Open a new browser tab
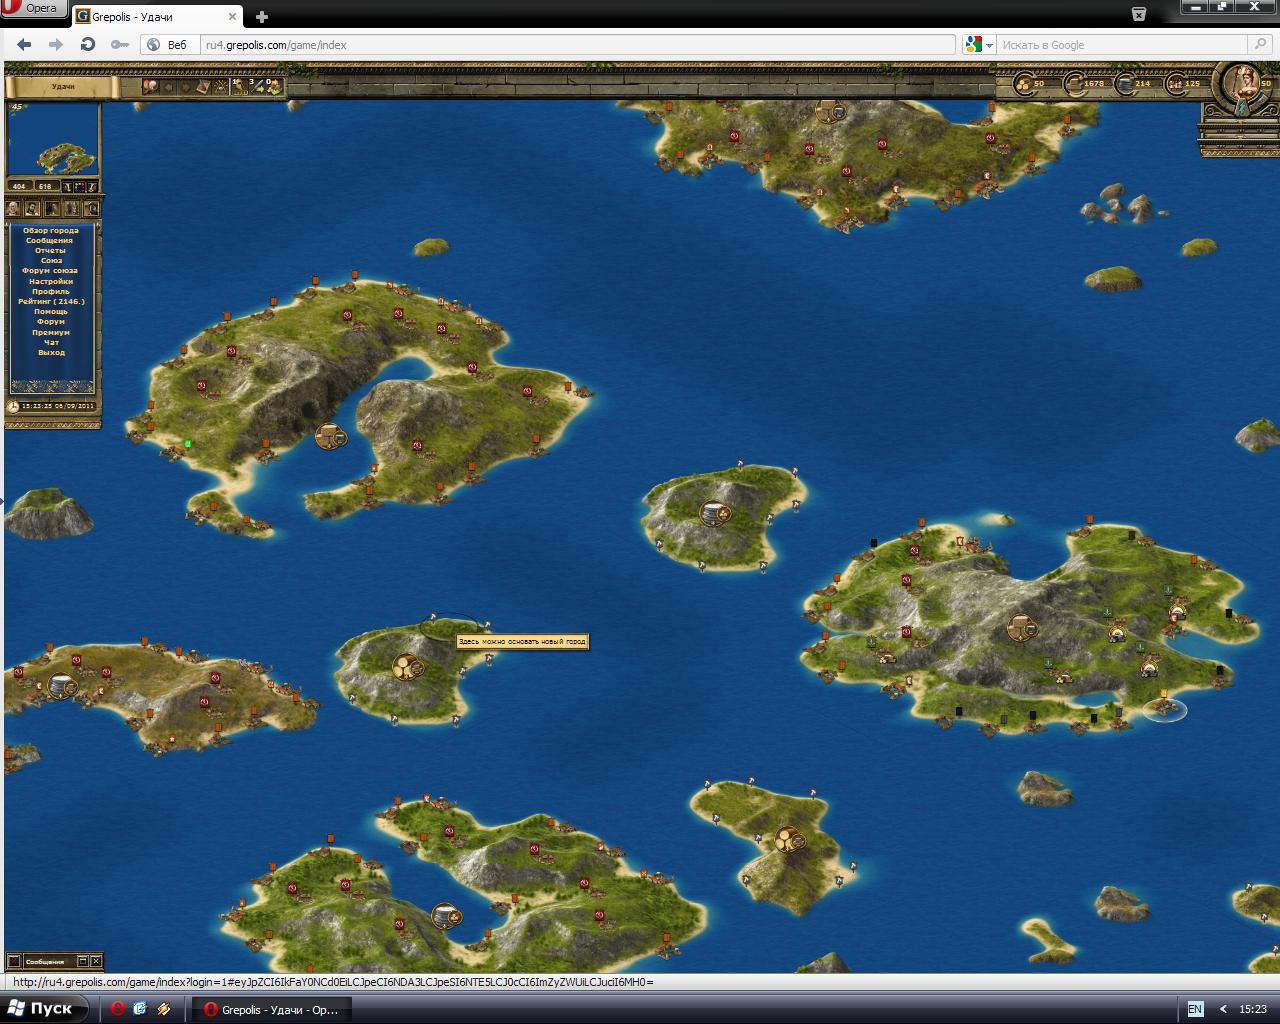Image resolution: width=1280 pixels, height=1024 pixels. coord(262,16)
